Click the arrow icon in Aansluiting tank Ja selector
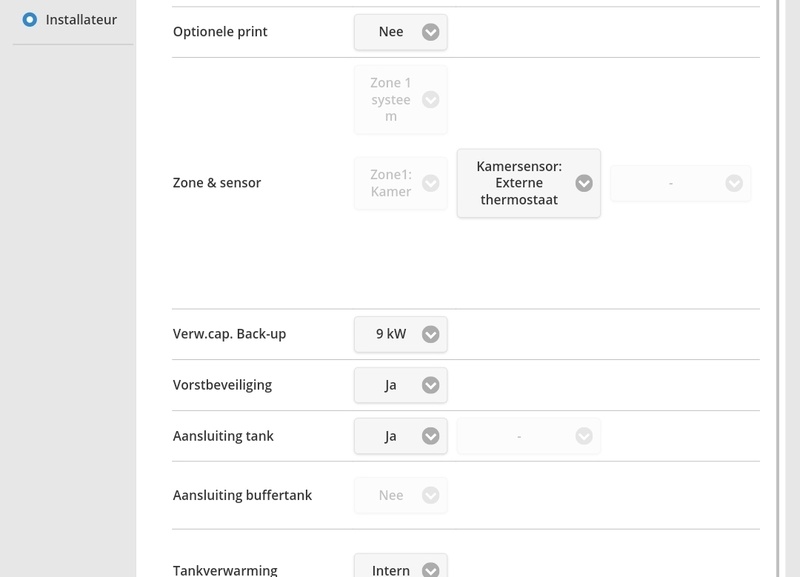The height and width of the screenshot is (577, 800). [x=430, y=436]
